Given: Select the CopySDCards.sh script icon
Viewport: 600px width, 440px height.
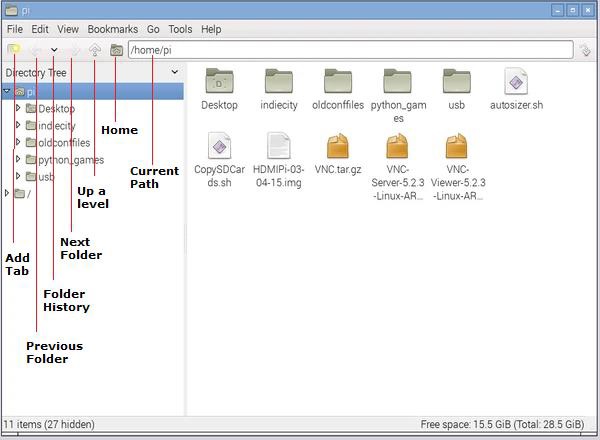Looking at the screenshot, I should tap(219, 145).
